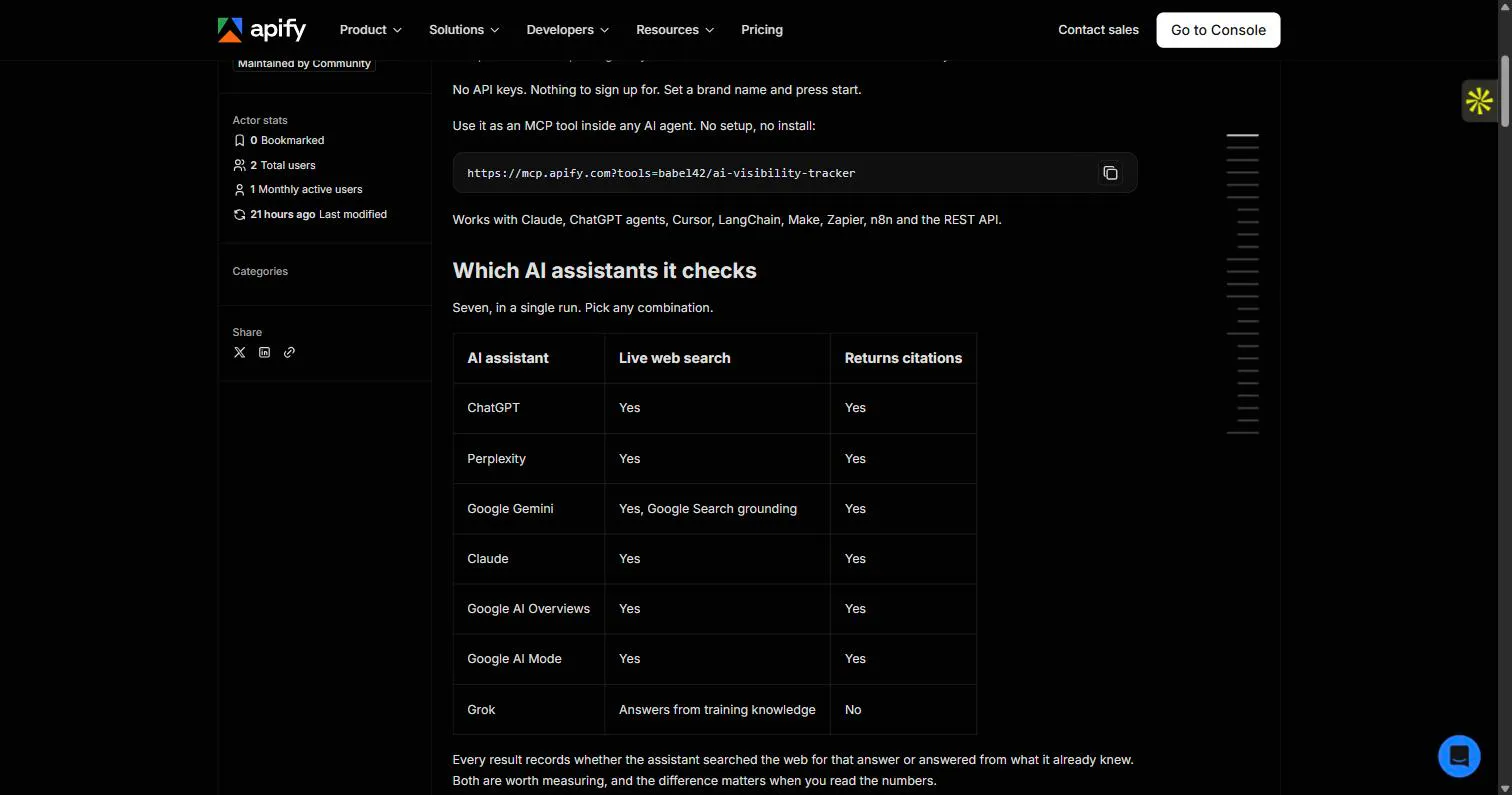Copy link using the Share link icon

(289, 352)
